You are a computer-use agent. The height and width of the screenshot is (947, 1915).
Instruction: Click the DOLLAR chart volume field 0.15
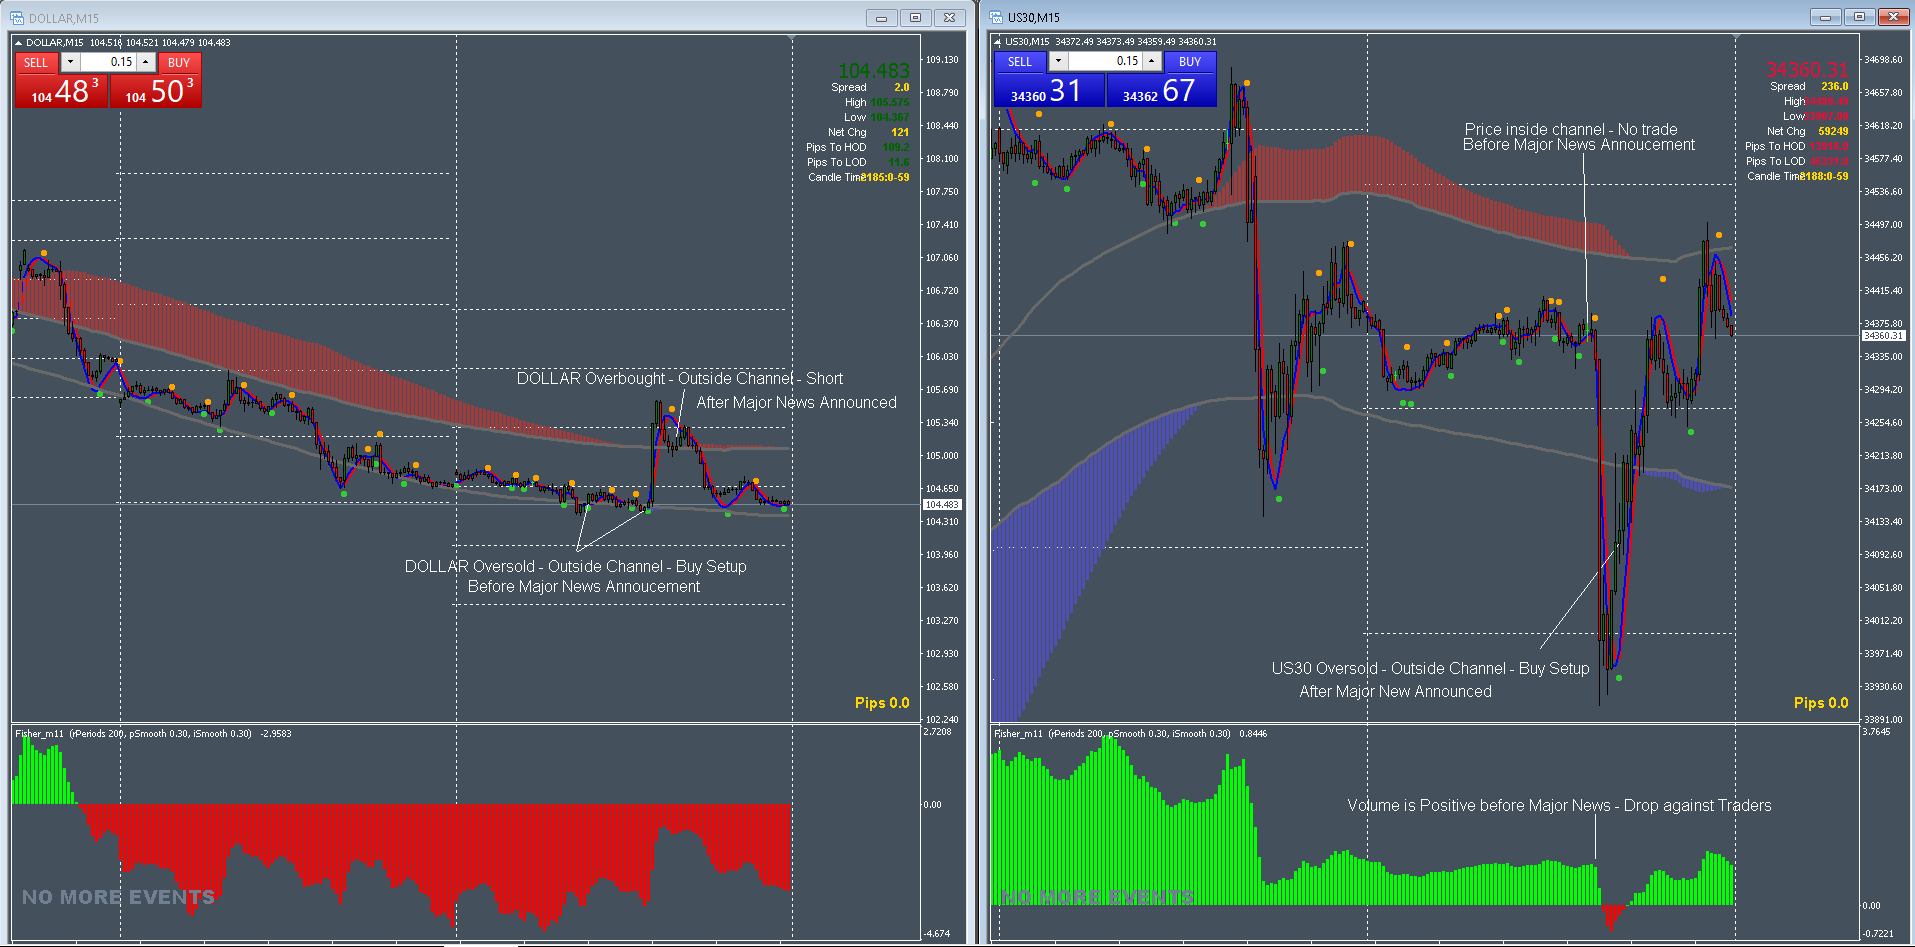pos(108,62)
